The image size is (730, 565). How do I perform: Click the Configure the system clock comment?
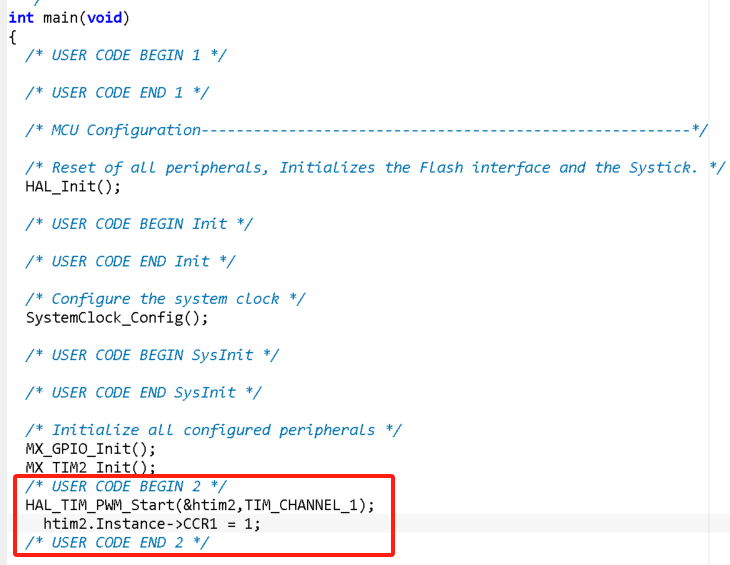pyautogui.click(x=165, y=299)
